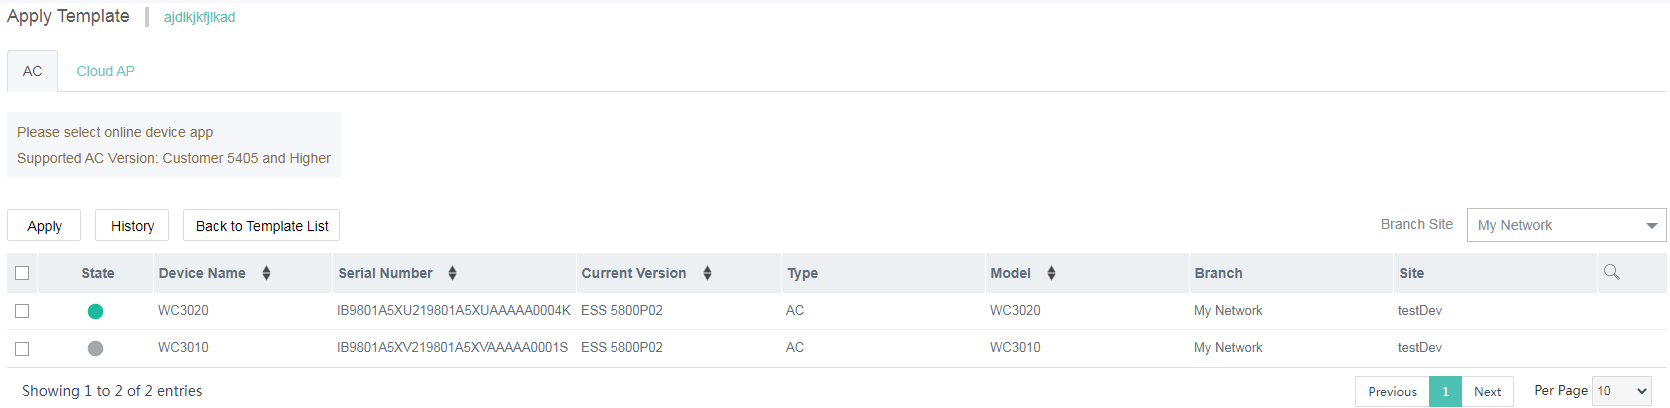Click the green online state indicator for WC3020

[95, 311]
